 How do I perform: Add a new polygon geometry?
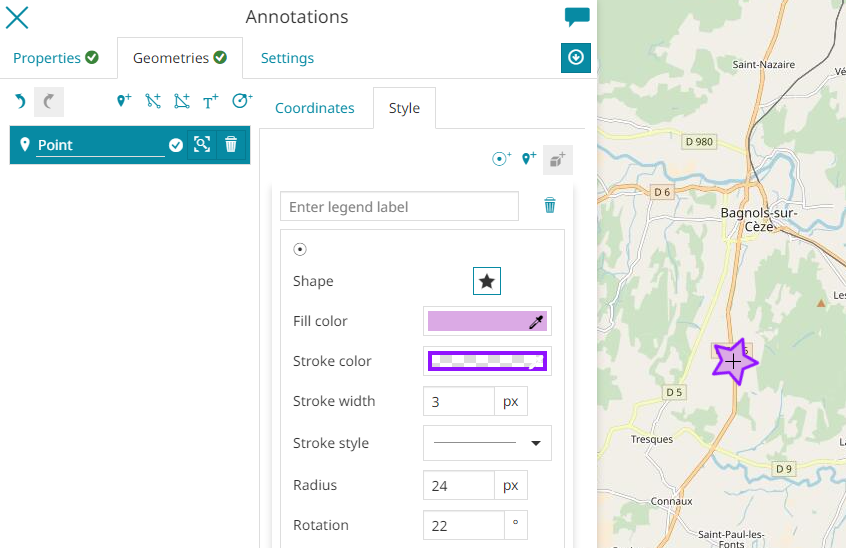coord(181,101)
